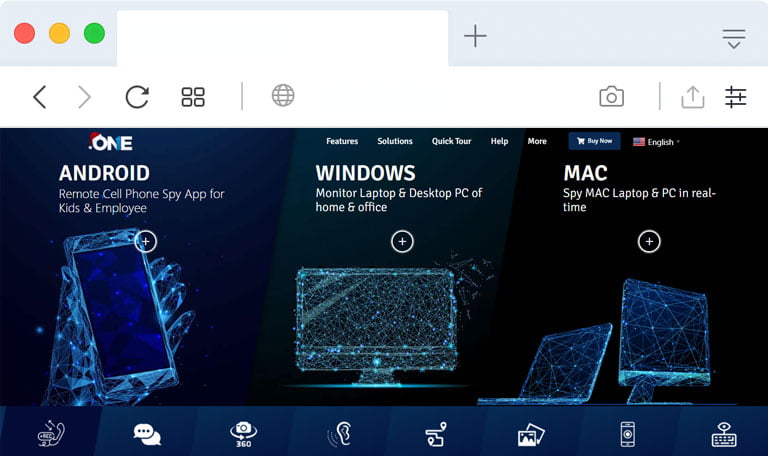Click the Buy Now button
This screenshot has width=768, height=456.
[594, 141]
